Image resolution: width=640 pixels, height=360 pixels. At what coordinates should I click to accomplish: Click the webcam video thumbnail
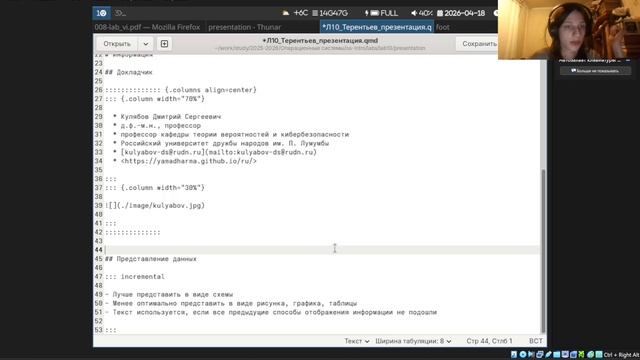point(569,29)
